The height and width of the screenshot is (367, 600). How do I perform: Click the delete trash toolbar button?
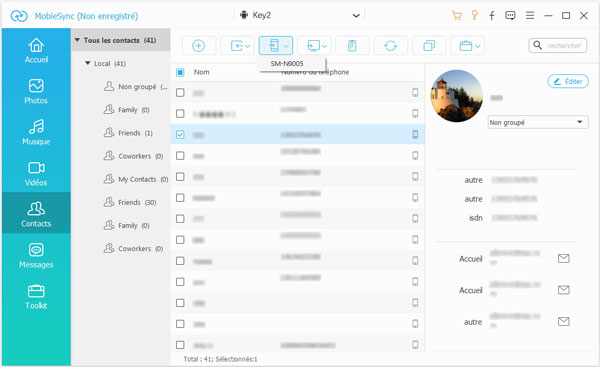(352, 46)
